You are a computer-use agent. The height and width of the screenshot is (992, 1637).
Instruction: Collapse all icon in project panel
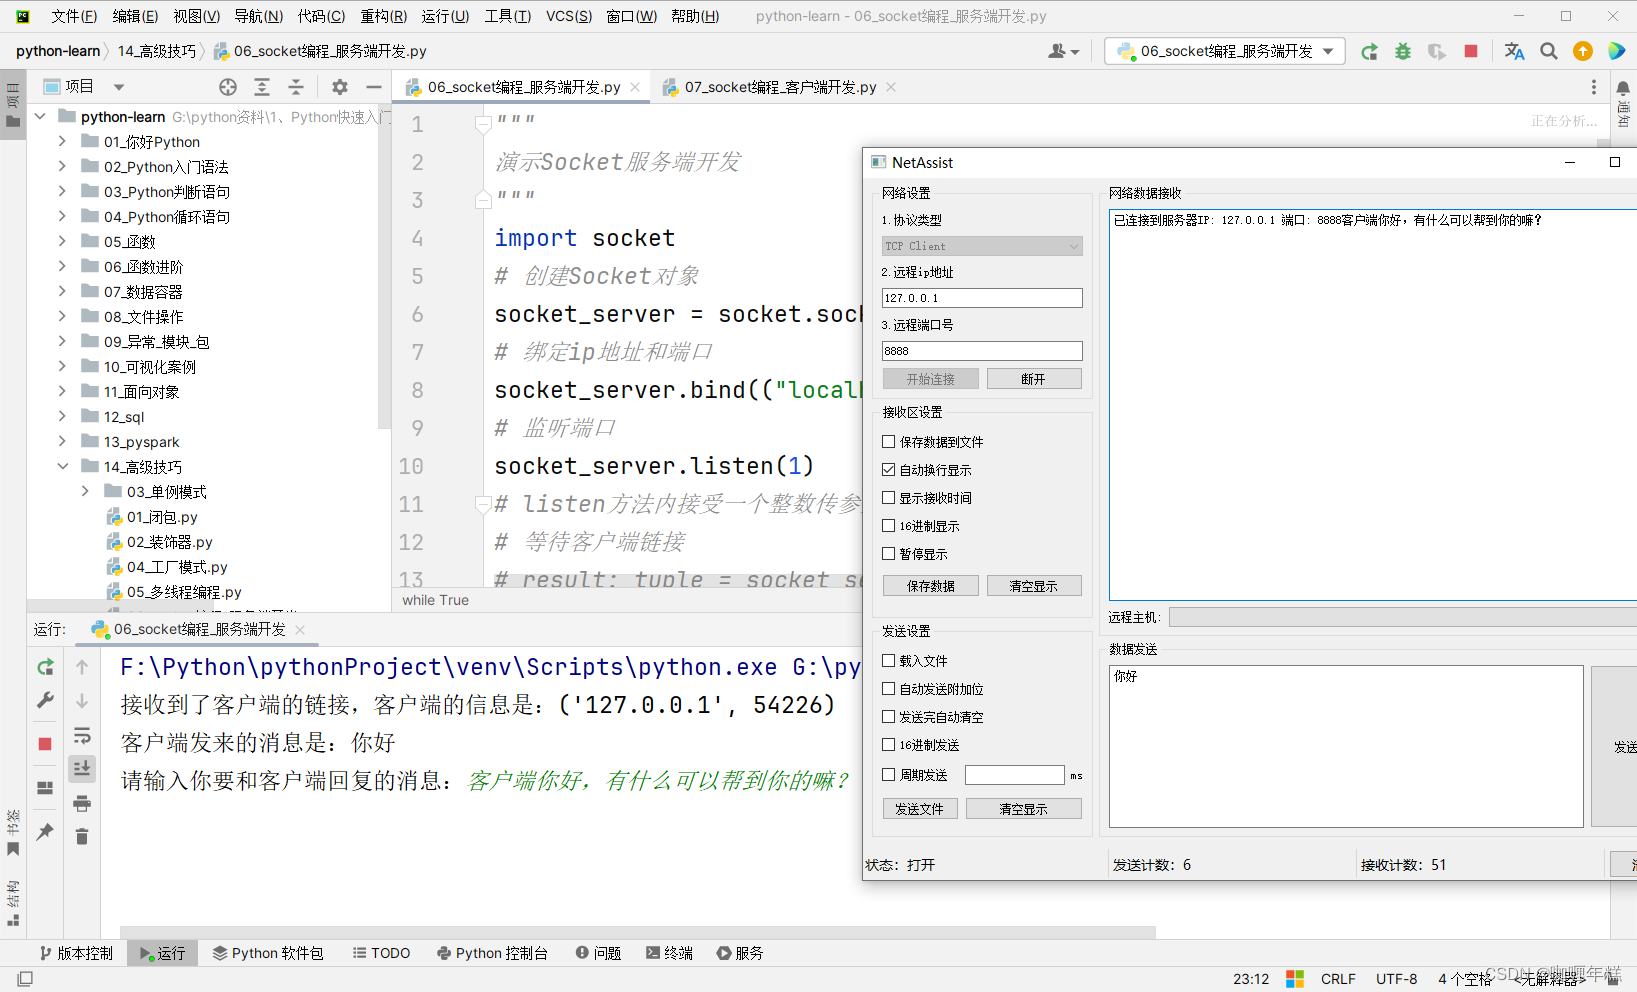coord(296,87)
